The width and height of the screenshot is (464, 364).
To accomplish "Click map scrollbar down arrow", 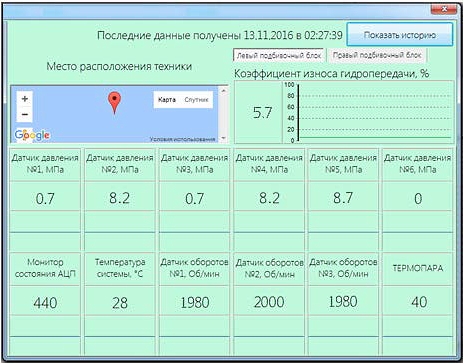I will pyautogui.click(x=224, y=138).
